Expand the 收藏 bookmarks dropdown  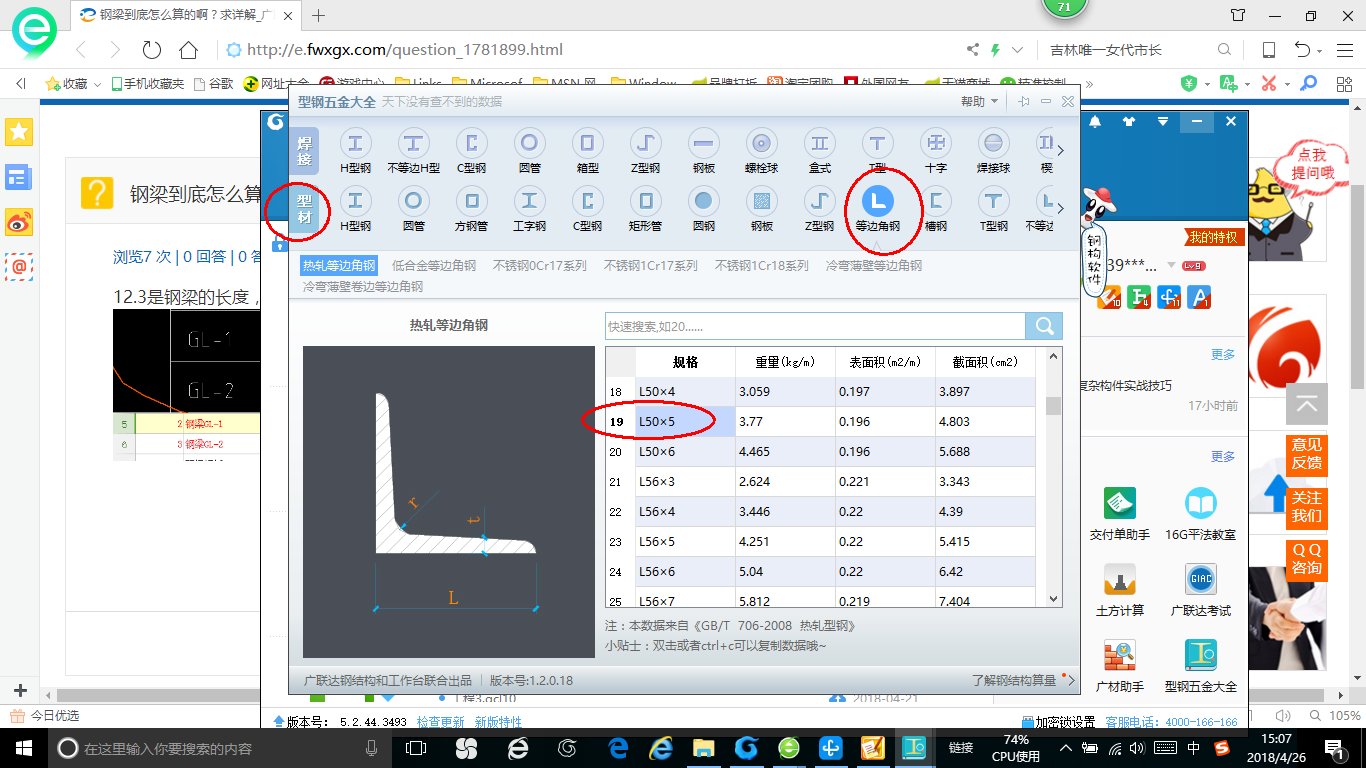[x=97, y=84]
